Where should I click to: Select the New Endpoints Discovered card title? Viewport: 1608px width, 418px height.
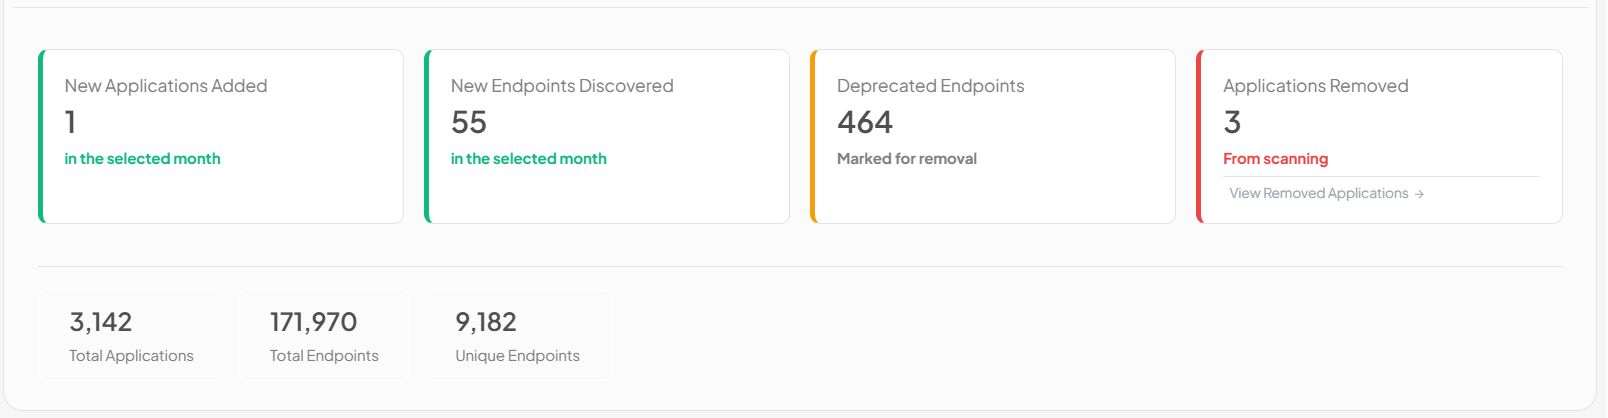coord(562,86)
